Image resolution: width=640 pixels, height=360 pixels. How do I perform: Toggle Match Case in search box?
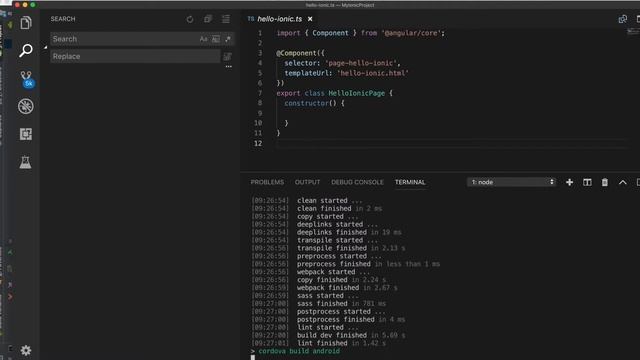pos(203,39)
